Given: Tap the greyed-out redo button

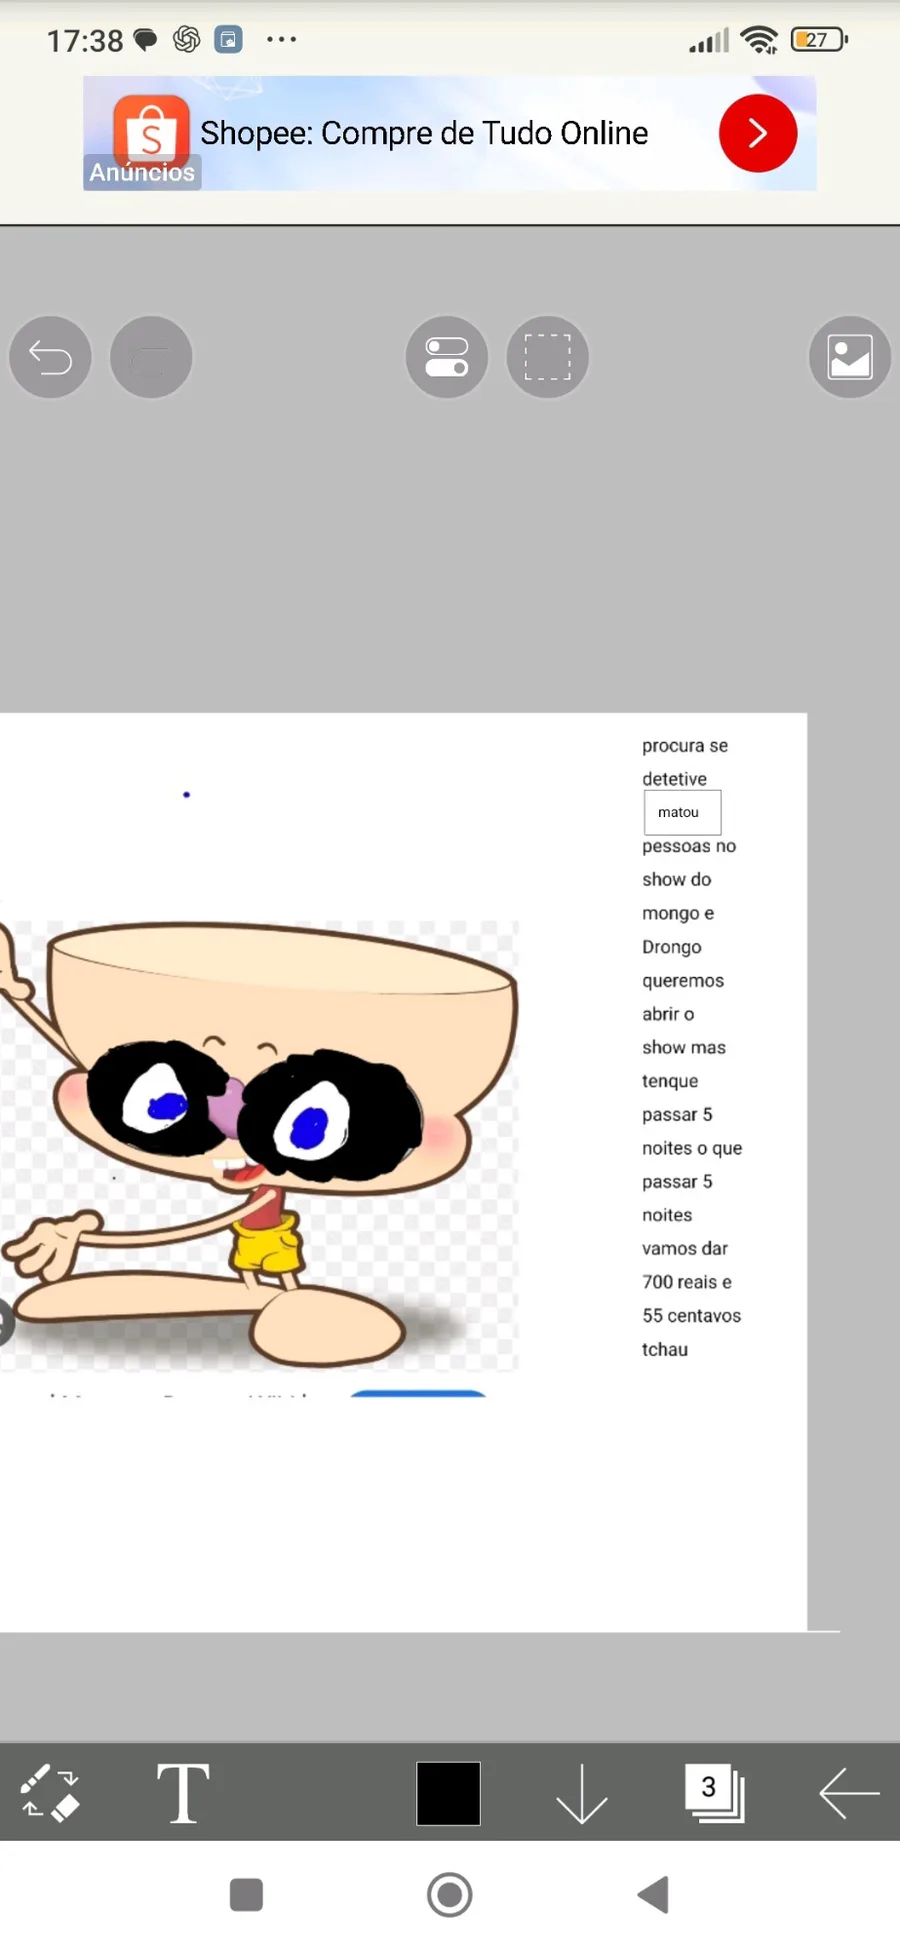Looking at the screenshot, I should tap(151, 357).
